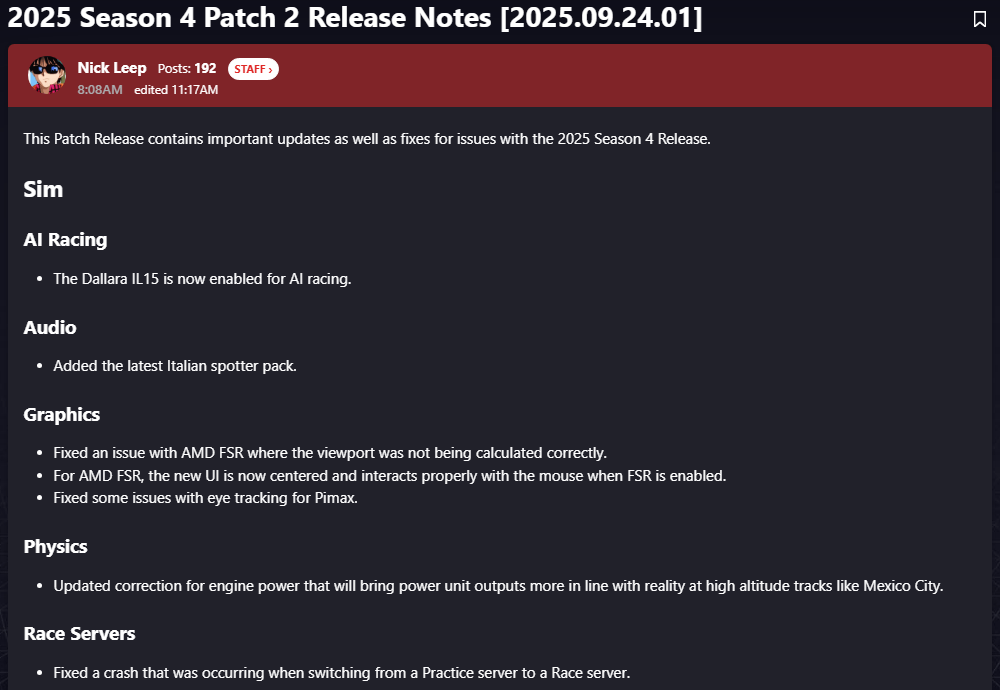Click the Race Servers heading
The height and width of the screenshot is (690, 1000).
80,633
